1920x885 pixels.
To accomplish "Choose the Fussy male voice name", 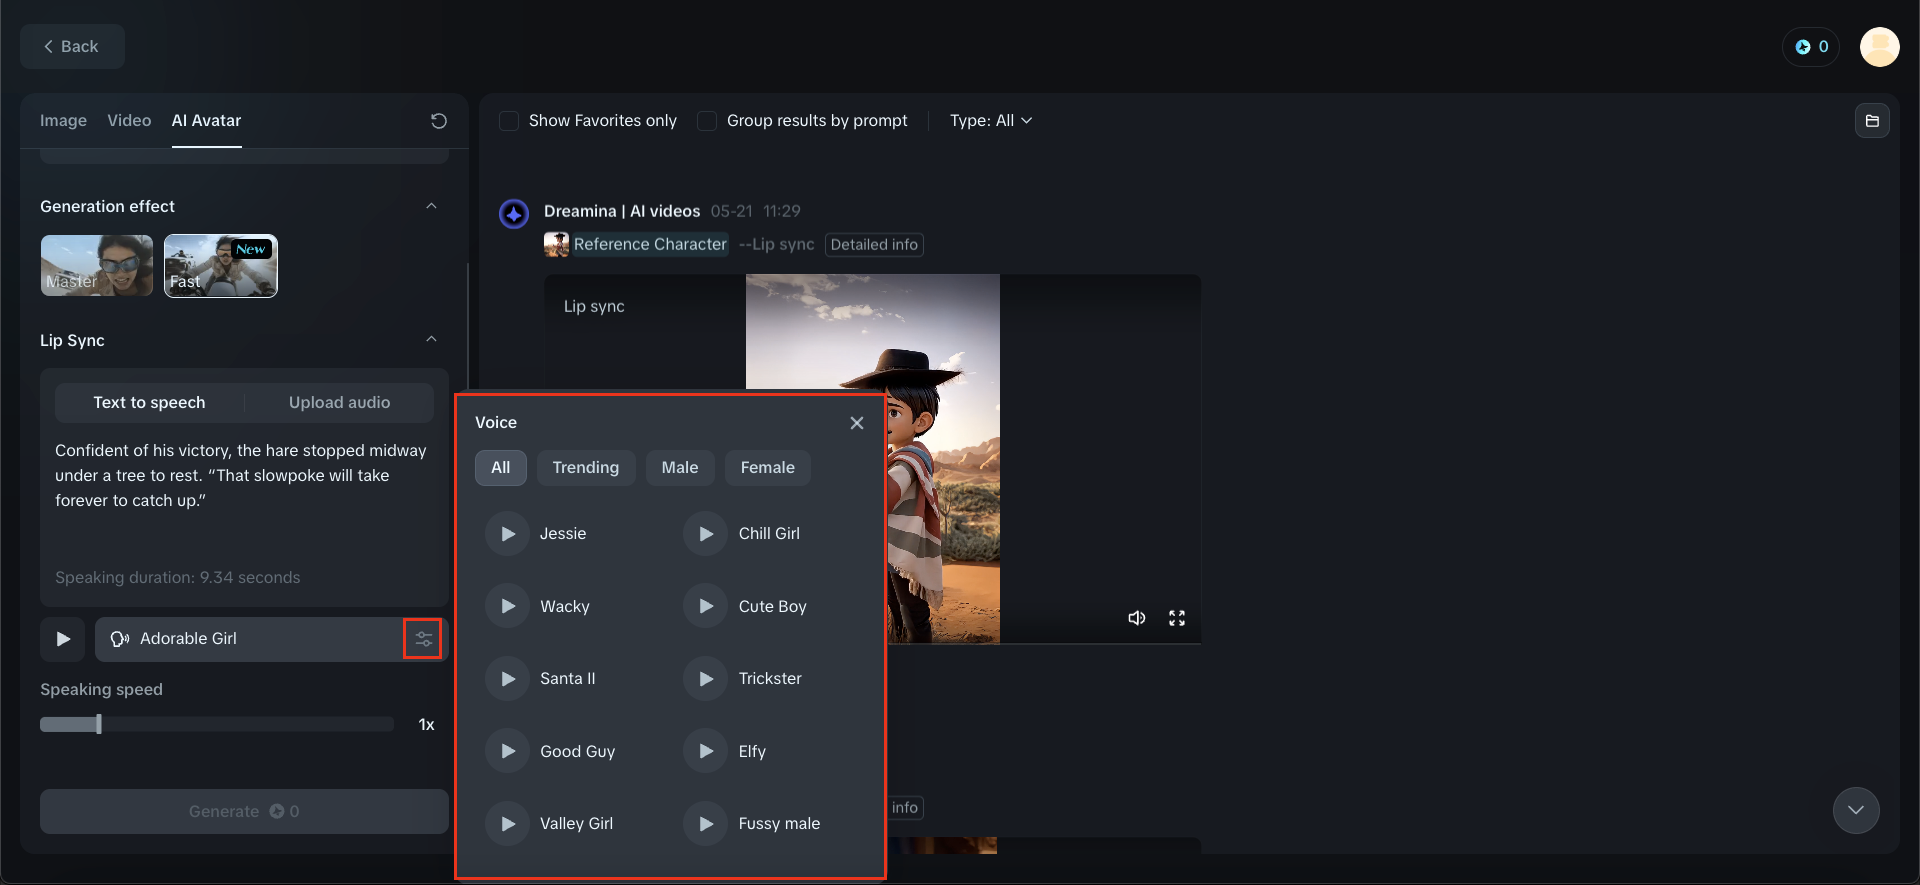I will click(x=779, y=824).
